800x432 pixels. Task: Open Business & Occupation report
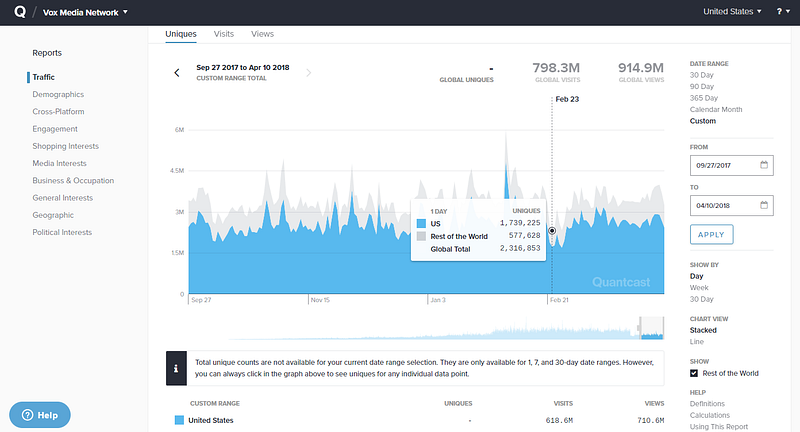[x=73, y=181]
